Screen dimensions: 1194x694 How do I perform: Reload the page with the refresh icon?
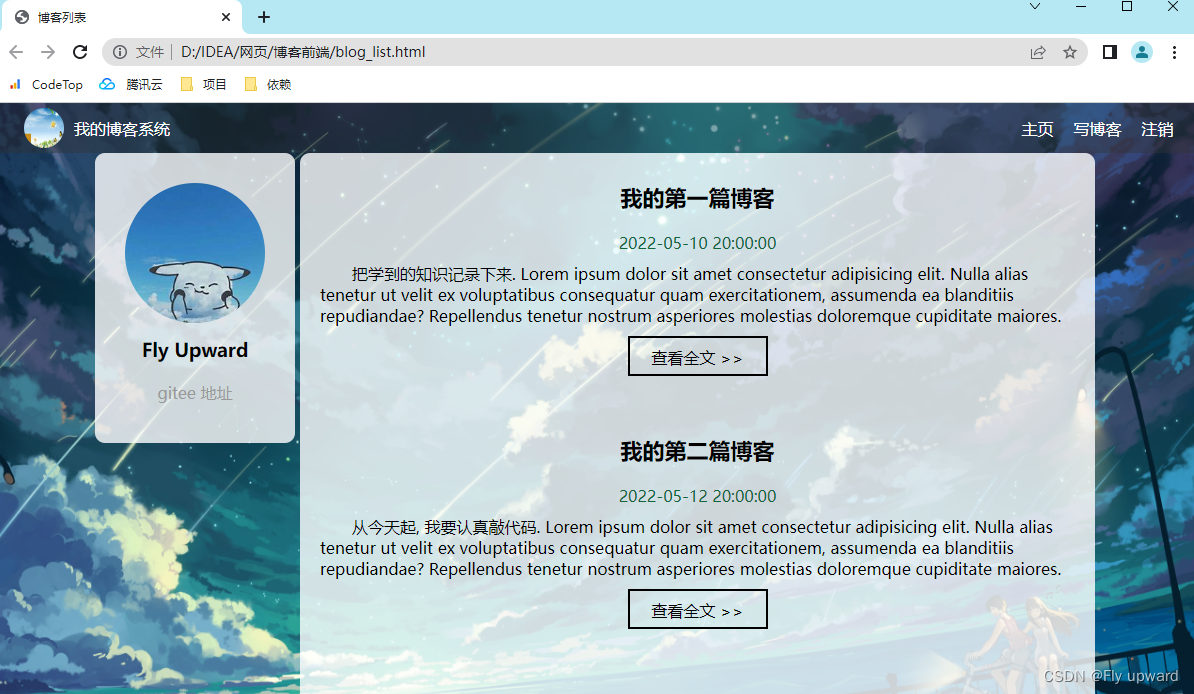point(80,52)
